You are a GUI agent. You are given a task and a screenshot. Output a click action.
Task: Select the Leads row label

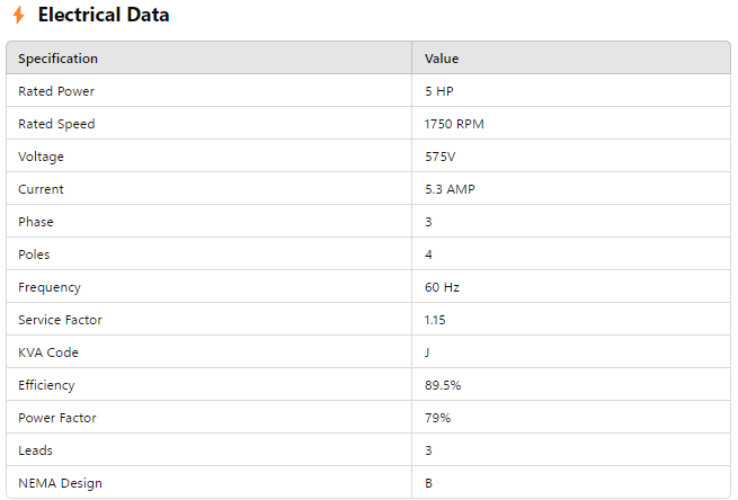35,451
